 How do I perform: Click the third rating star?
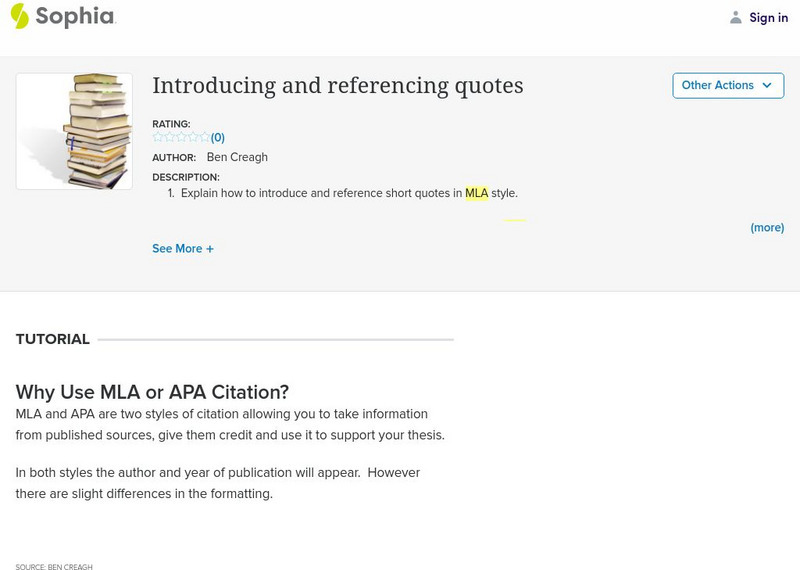181,137
